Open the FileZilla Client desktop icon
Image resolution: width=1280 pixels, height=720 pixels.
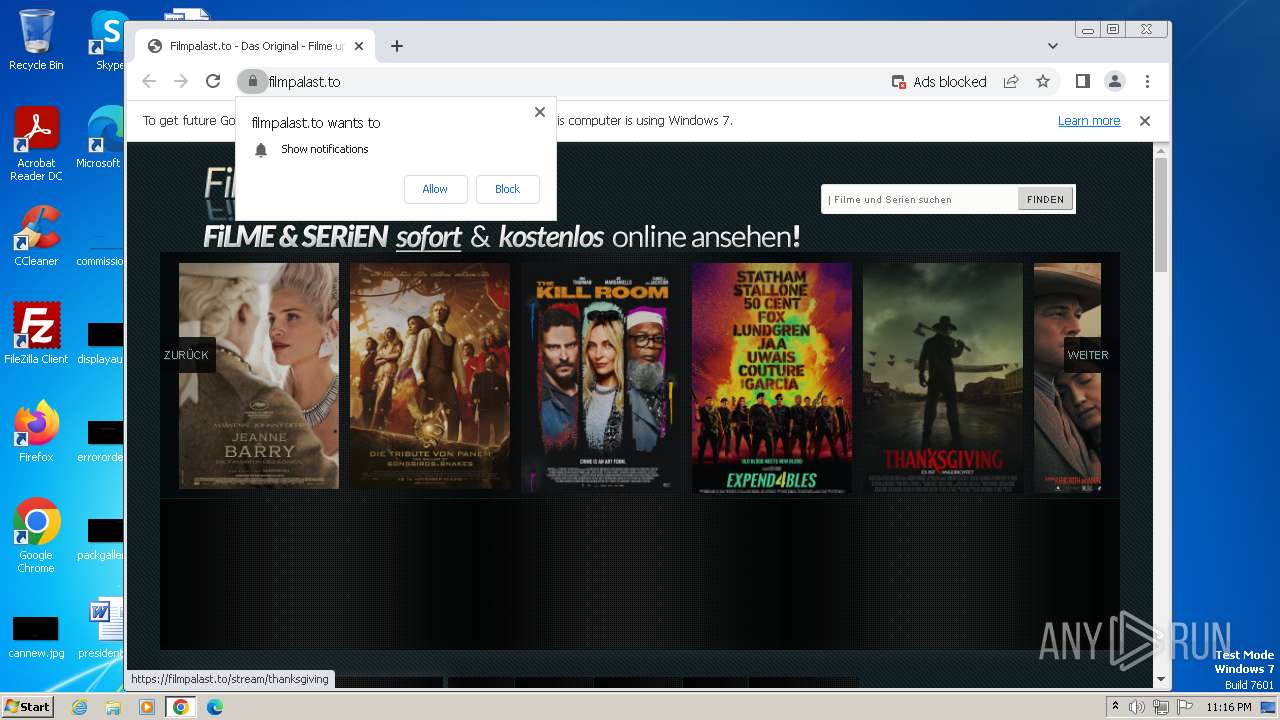[x=36, y=334]
